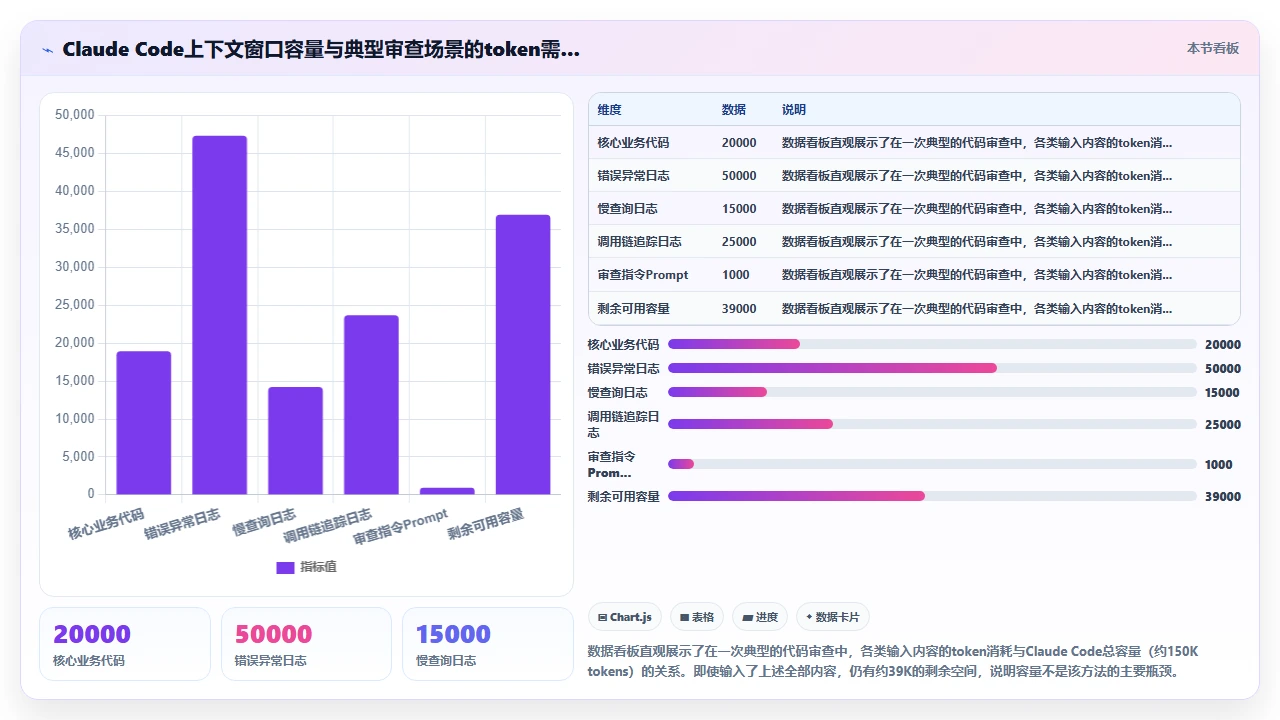Click the 错误异常日志 table row name
1280x720 pixels.
(x=633, y=176)
